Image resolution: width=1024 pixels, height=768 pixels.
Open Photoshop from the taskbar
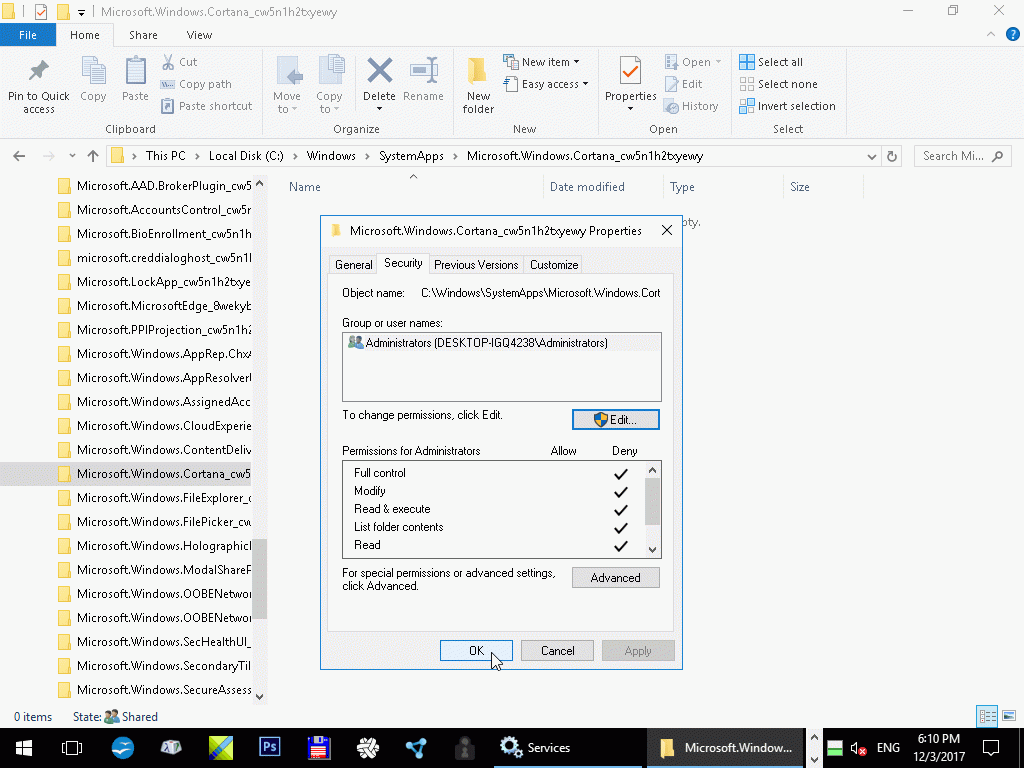(270, 748)
